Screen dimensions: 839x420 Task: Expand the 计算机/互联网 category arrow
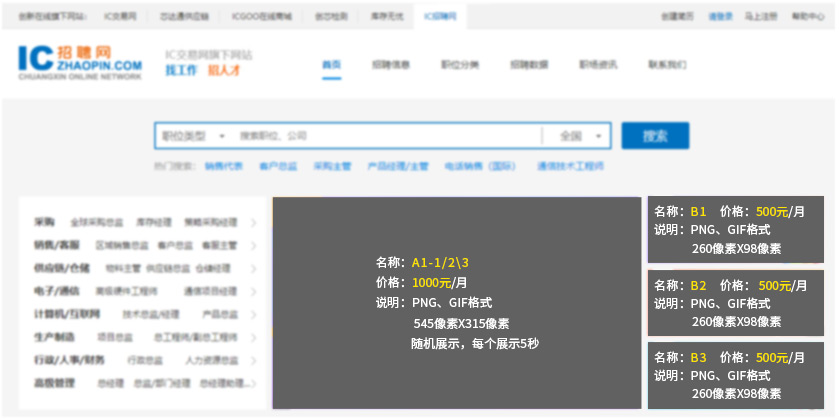[253, 315]
